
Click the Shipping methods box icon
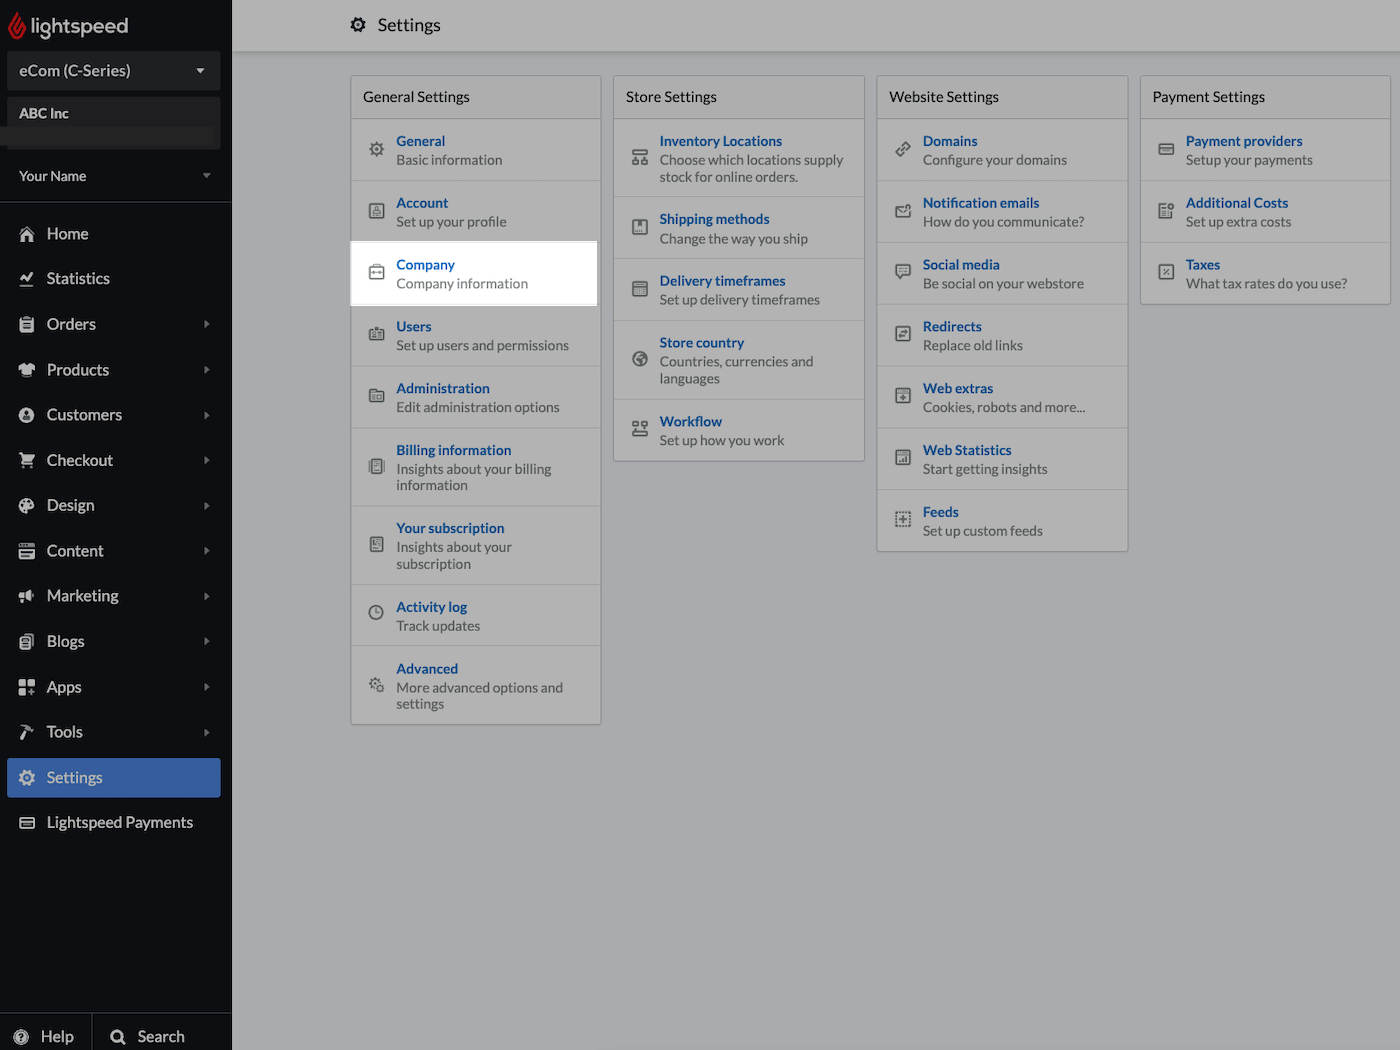(640, 228)
